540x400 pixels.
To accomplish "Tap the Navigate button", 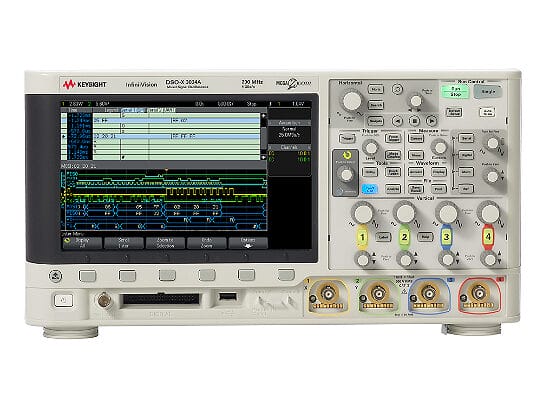I will click(376, 121).
